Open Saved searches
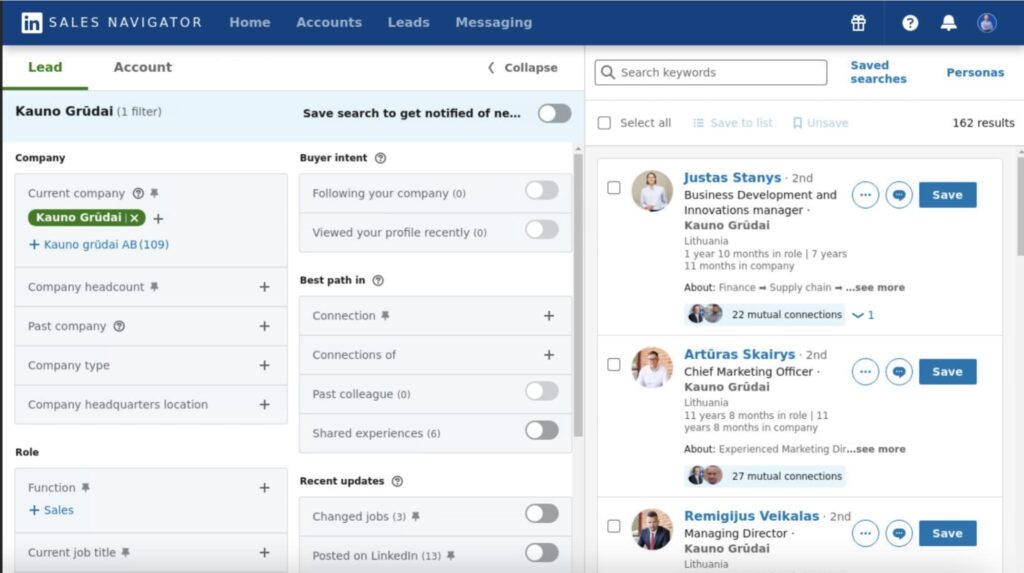 click(x=878, y=72)
